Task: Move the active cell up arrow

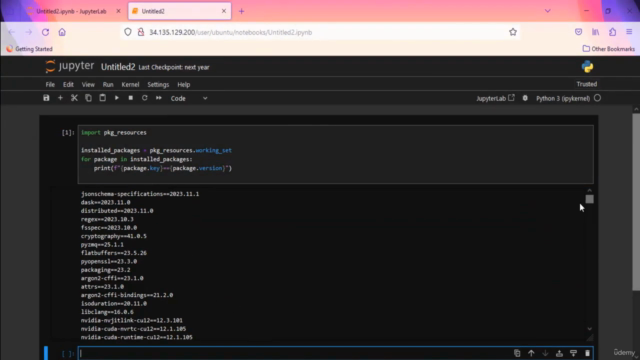Action: point(531,353)
